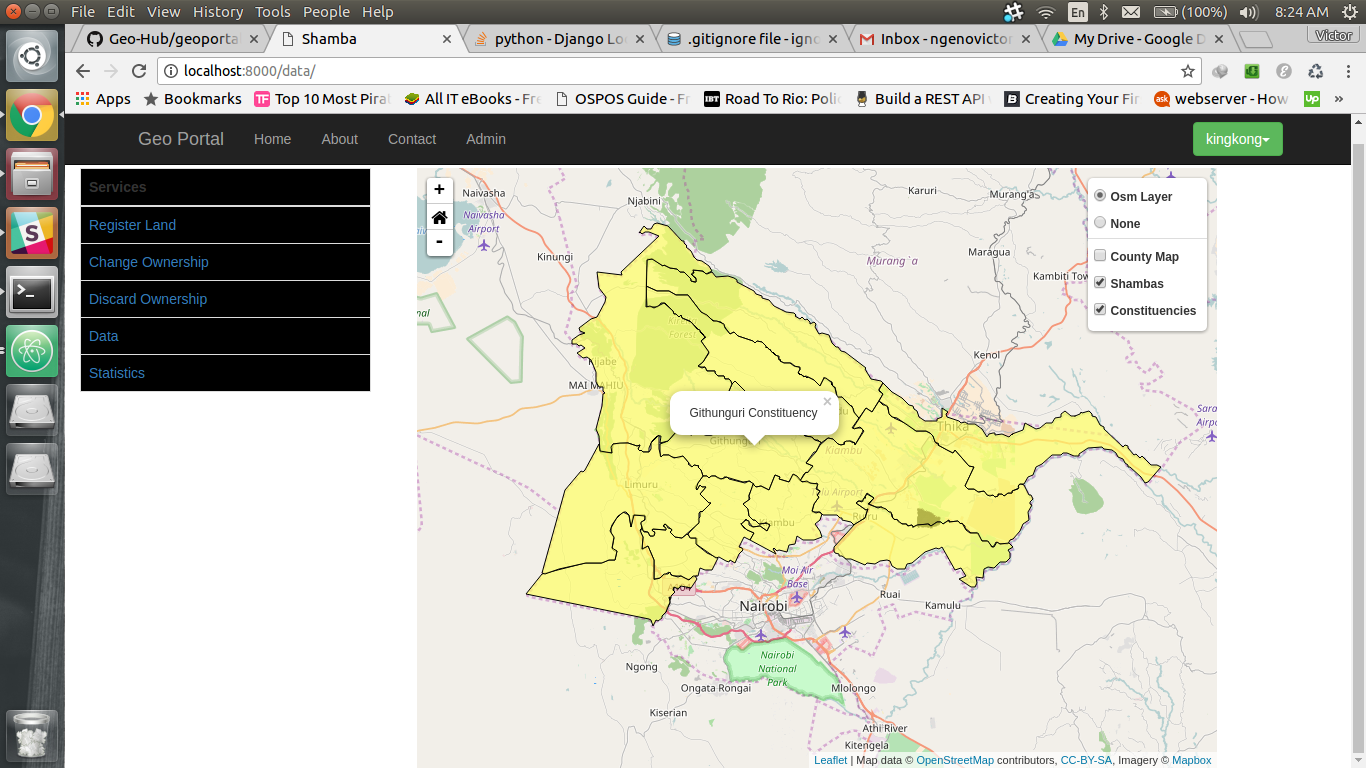Open the Change Ownership link
This screenshot has height=768, width=1366.
(149, 262)
